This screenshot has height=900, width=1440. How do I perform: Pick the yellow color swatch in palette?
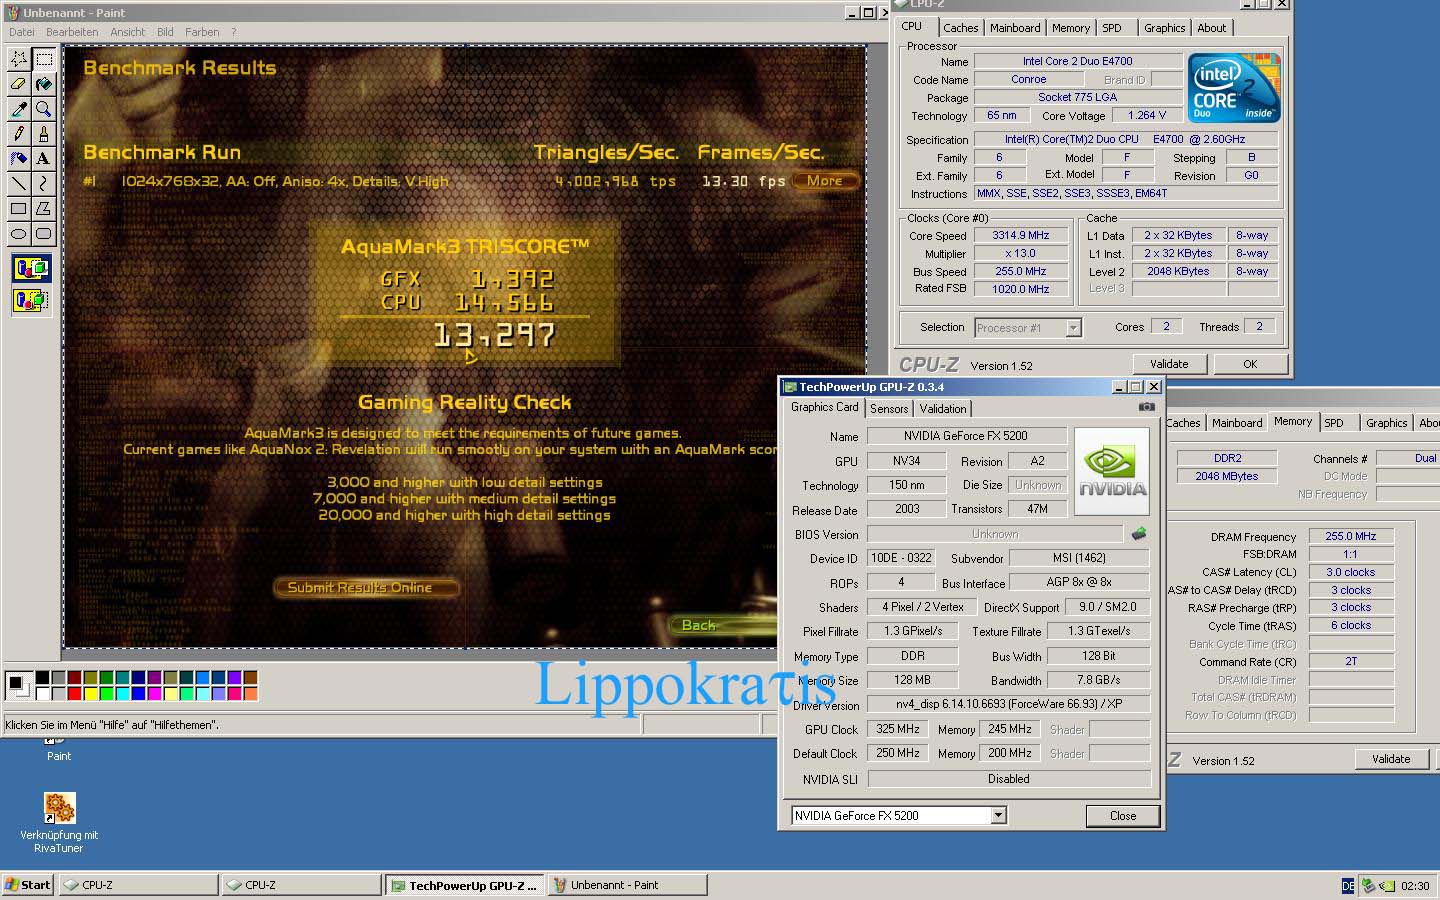(91, 693)
